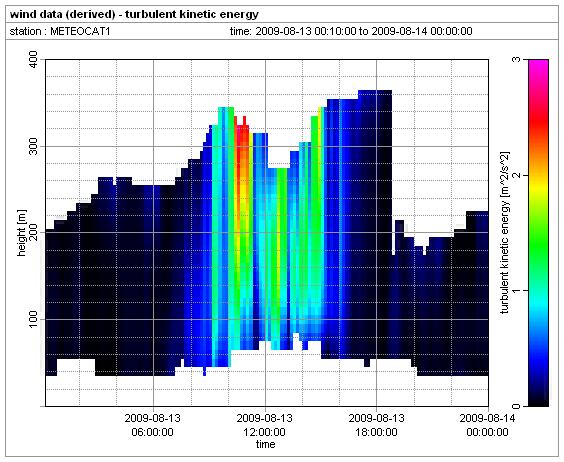Click the 'turbulent kinetic energy [m^2/s^2]' colorbar title
The image size is (564, 462).
pos(505,233)
